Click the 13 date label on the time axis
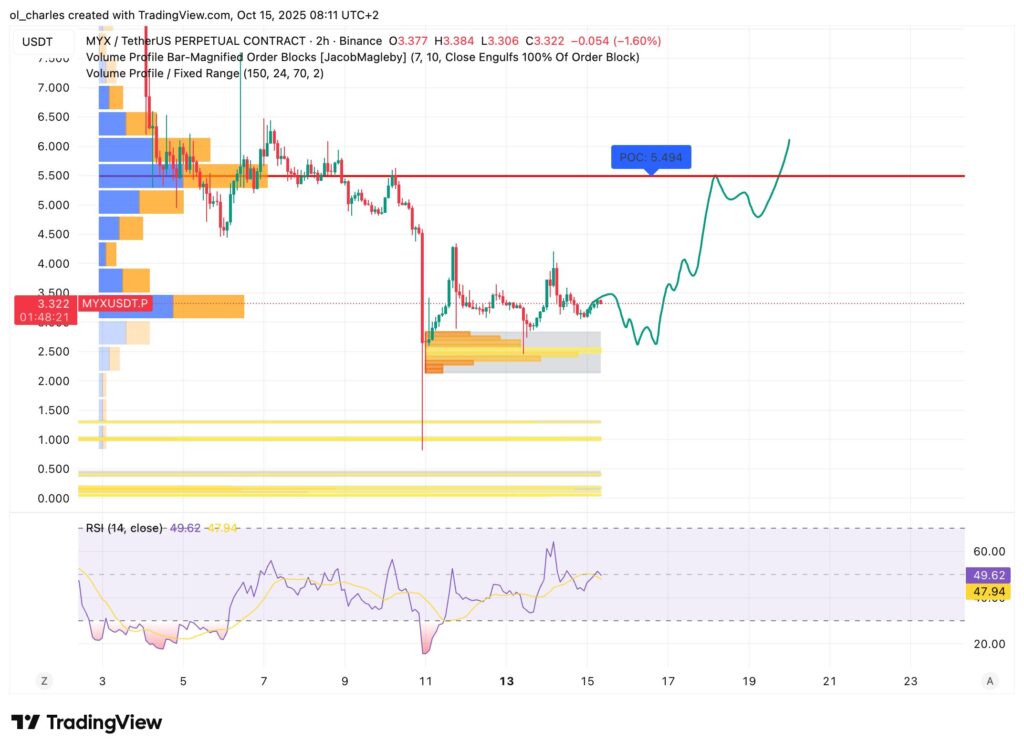This screenshot has height=751, width=1024. tap(507, 681)
